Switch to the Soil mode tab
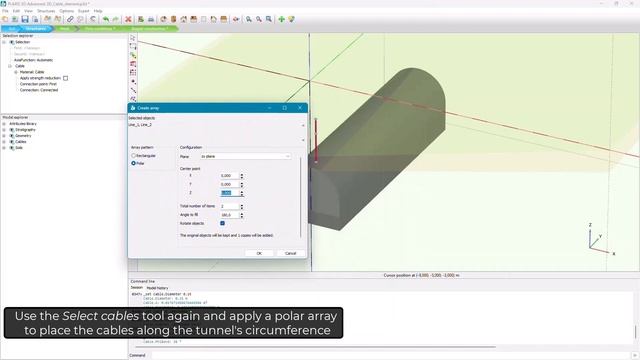 (12, 29)
